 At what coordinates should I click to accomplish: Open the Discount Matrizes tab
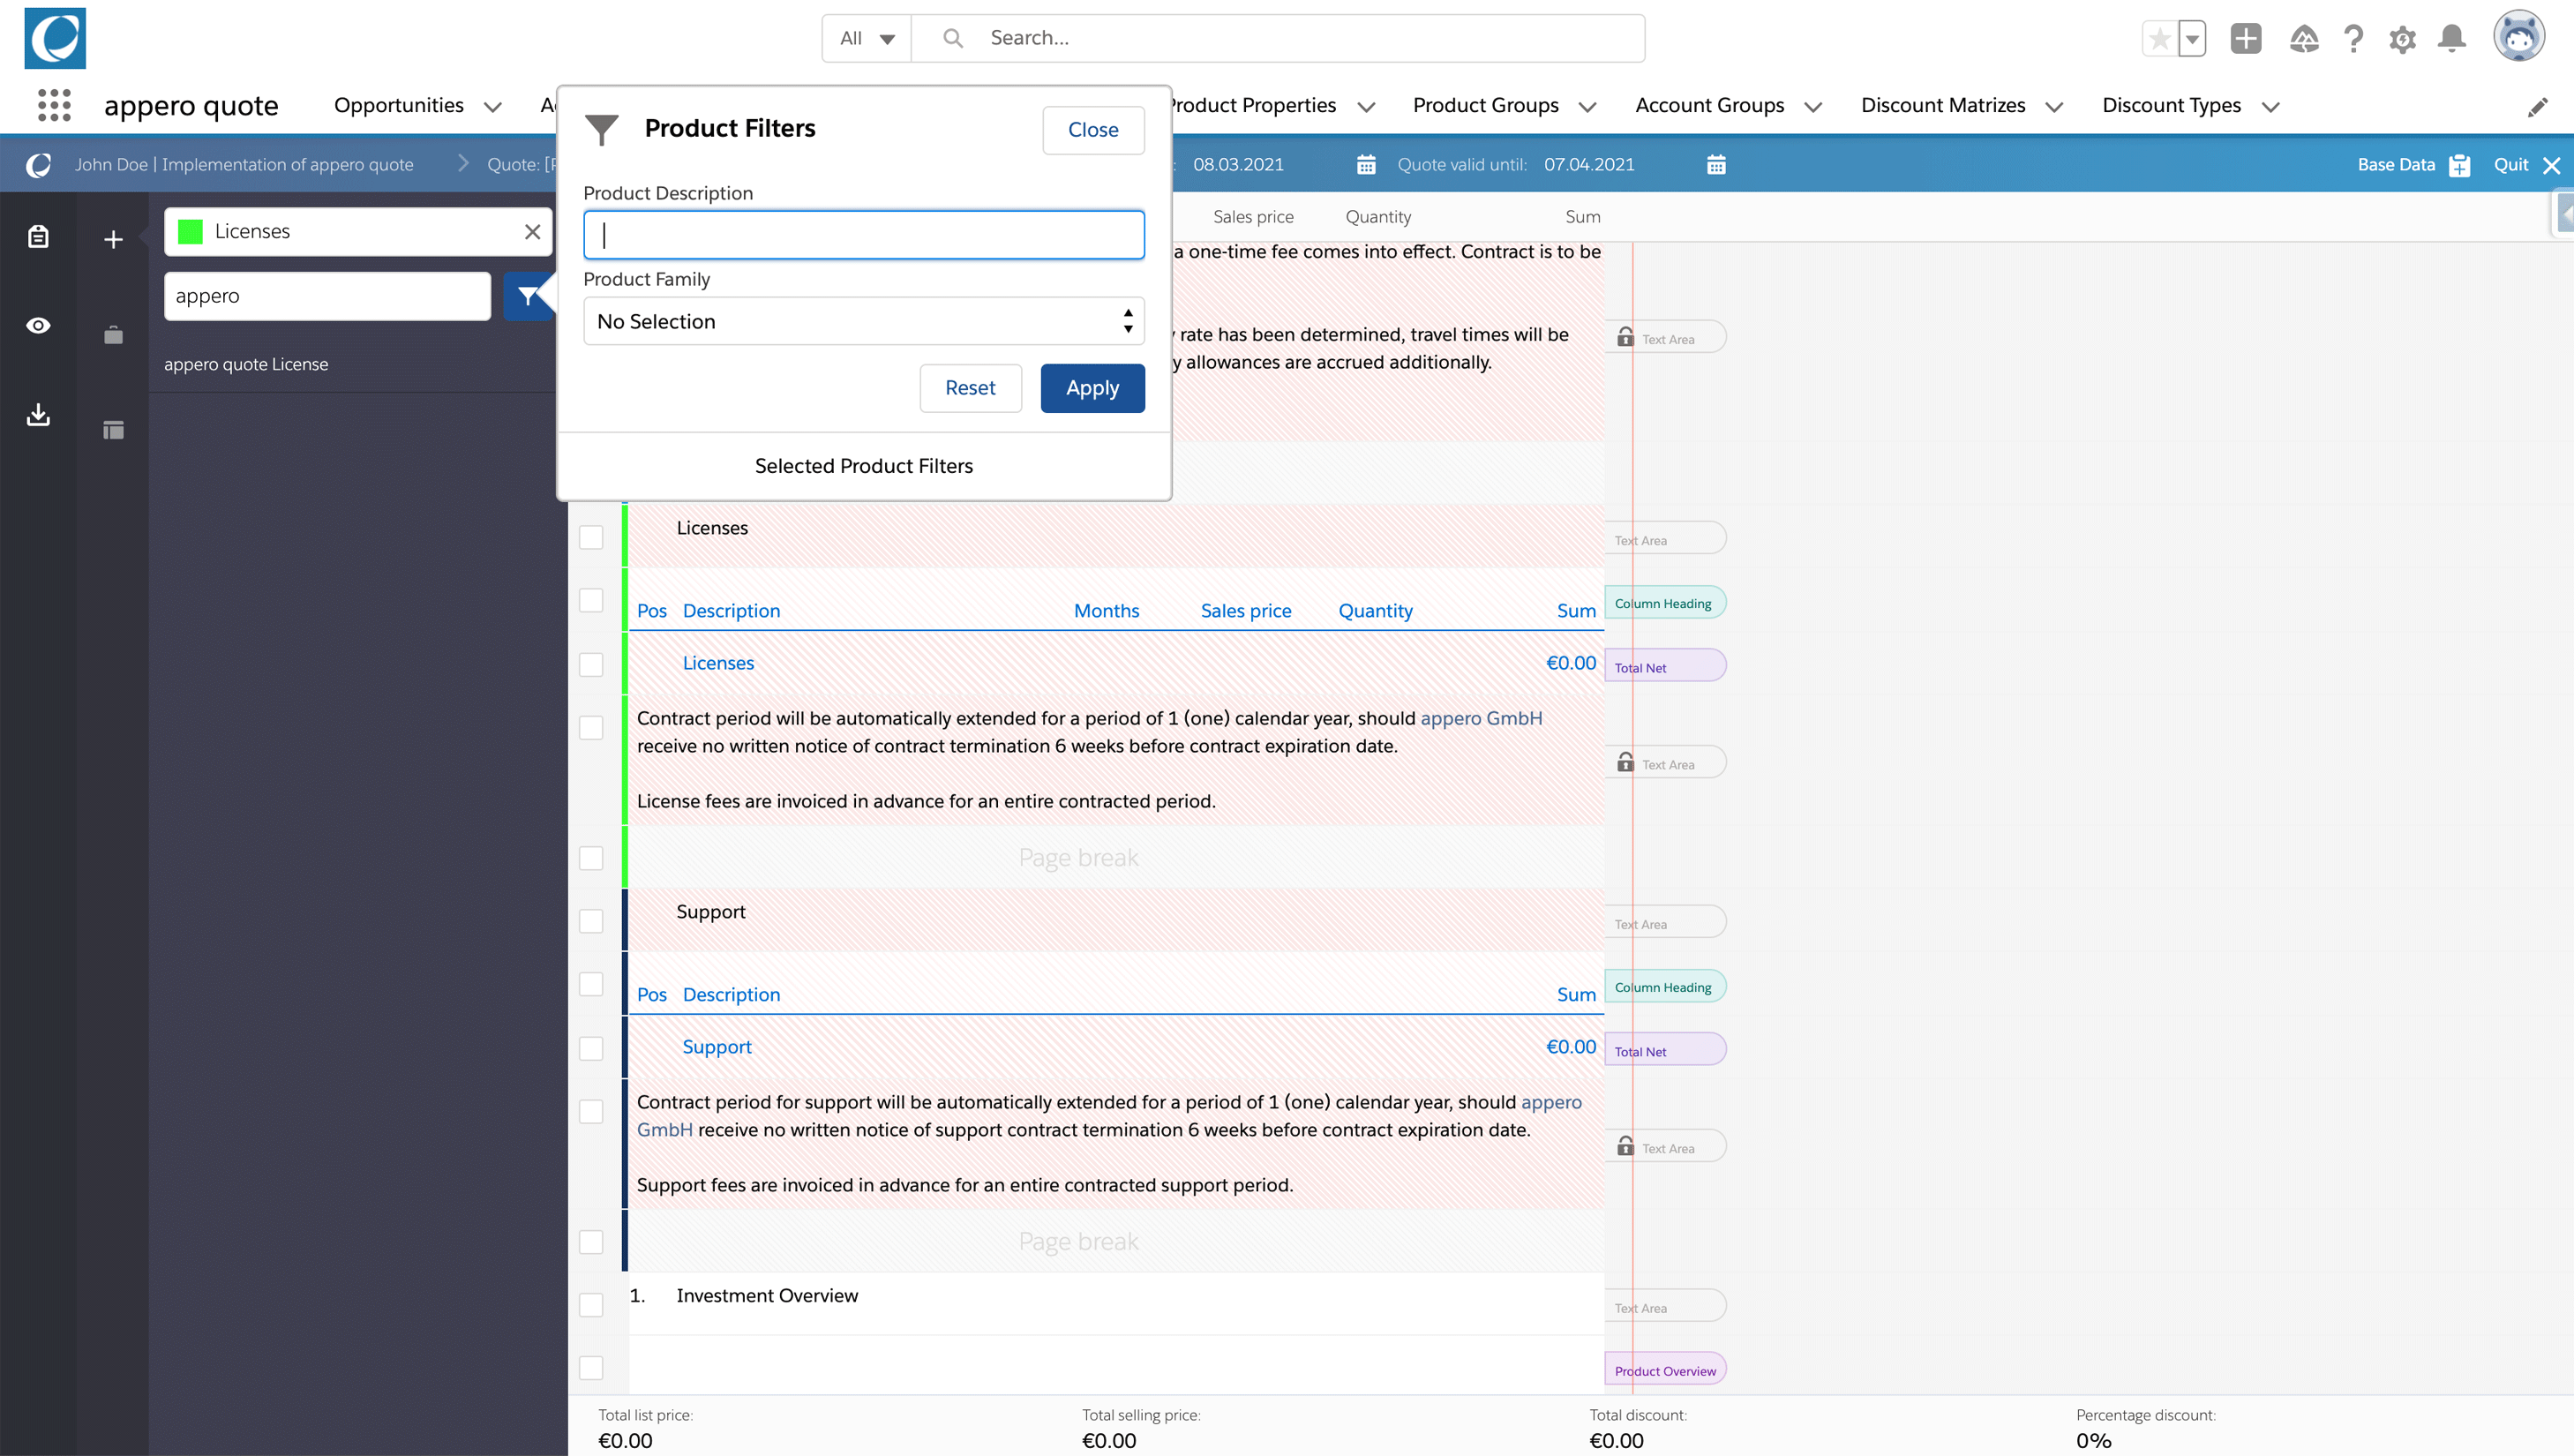pos(1942,105)
